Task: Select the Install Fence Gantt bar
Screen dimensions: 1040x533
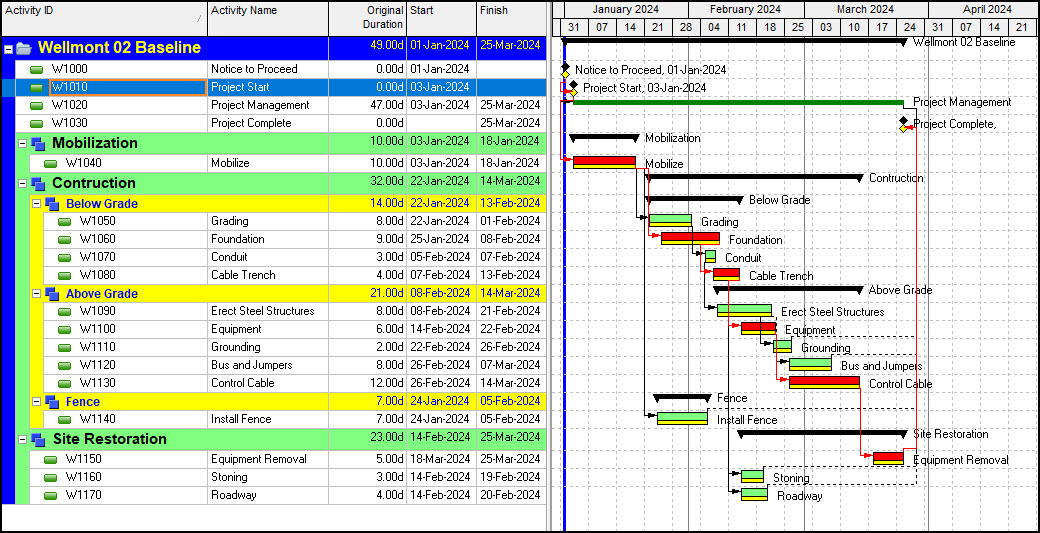Action: (682, 418)
